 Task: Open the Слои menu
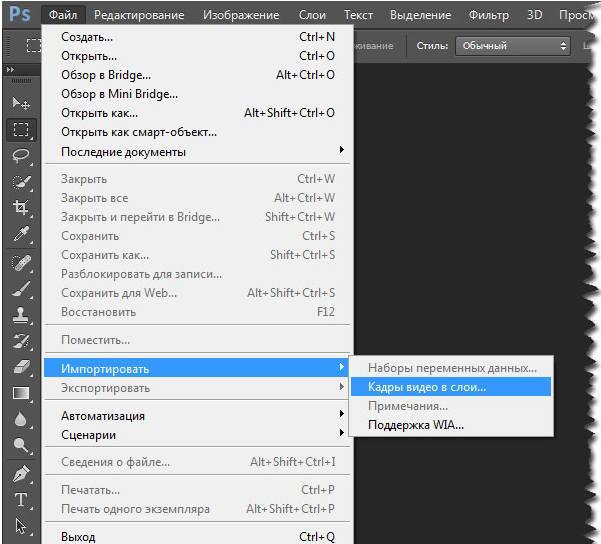(312, 15)
